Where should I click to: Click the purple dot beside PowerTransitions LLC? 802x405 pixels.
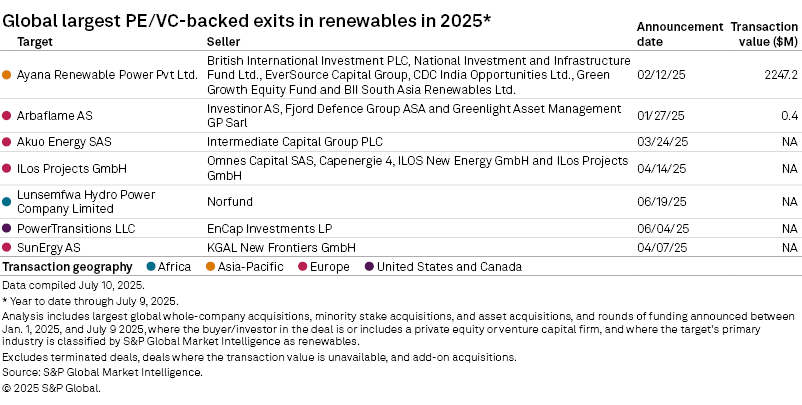click(x=8, y=229)
